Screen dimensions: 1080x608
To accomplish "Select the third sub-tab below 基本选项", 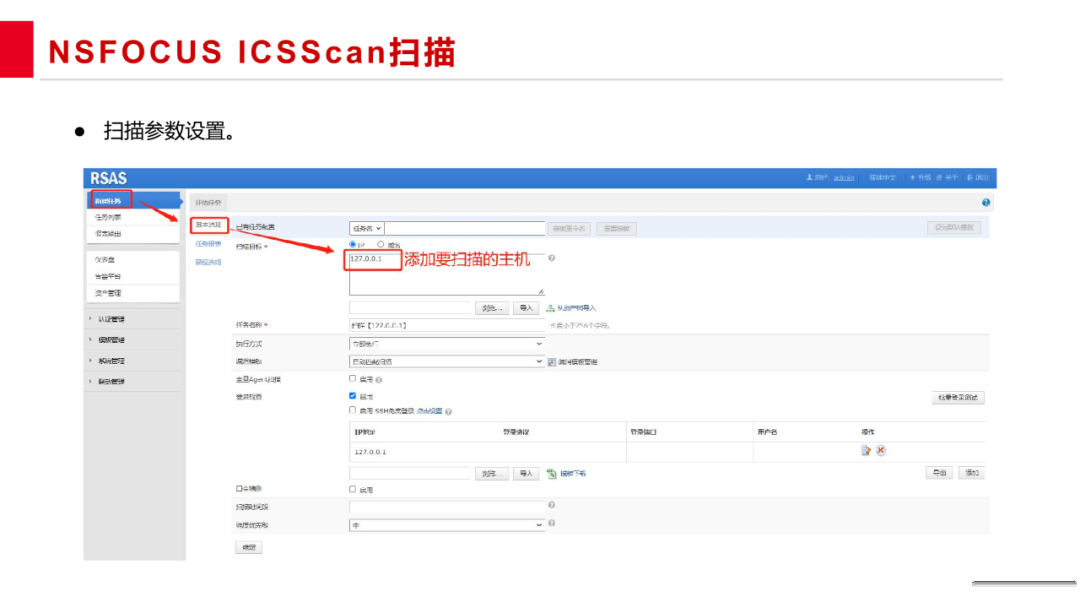I will [209, 262].
